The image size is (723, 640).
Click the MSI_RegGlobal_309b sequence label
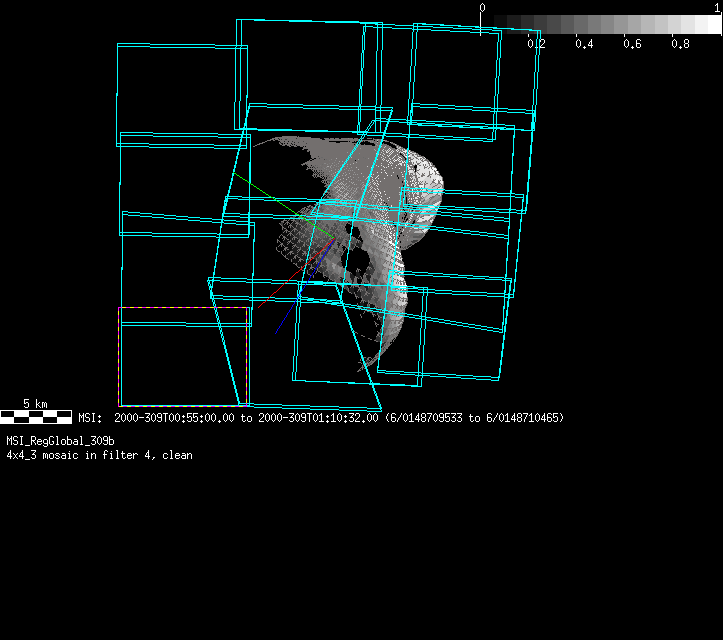60,441
